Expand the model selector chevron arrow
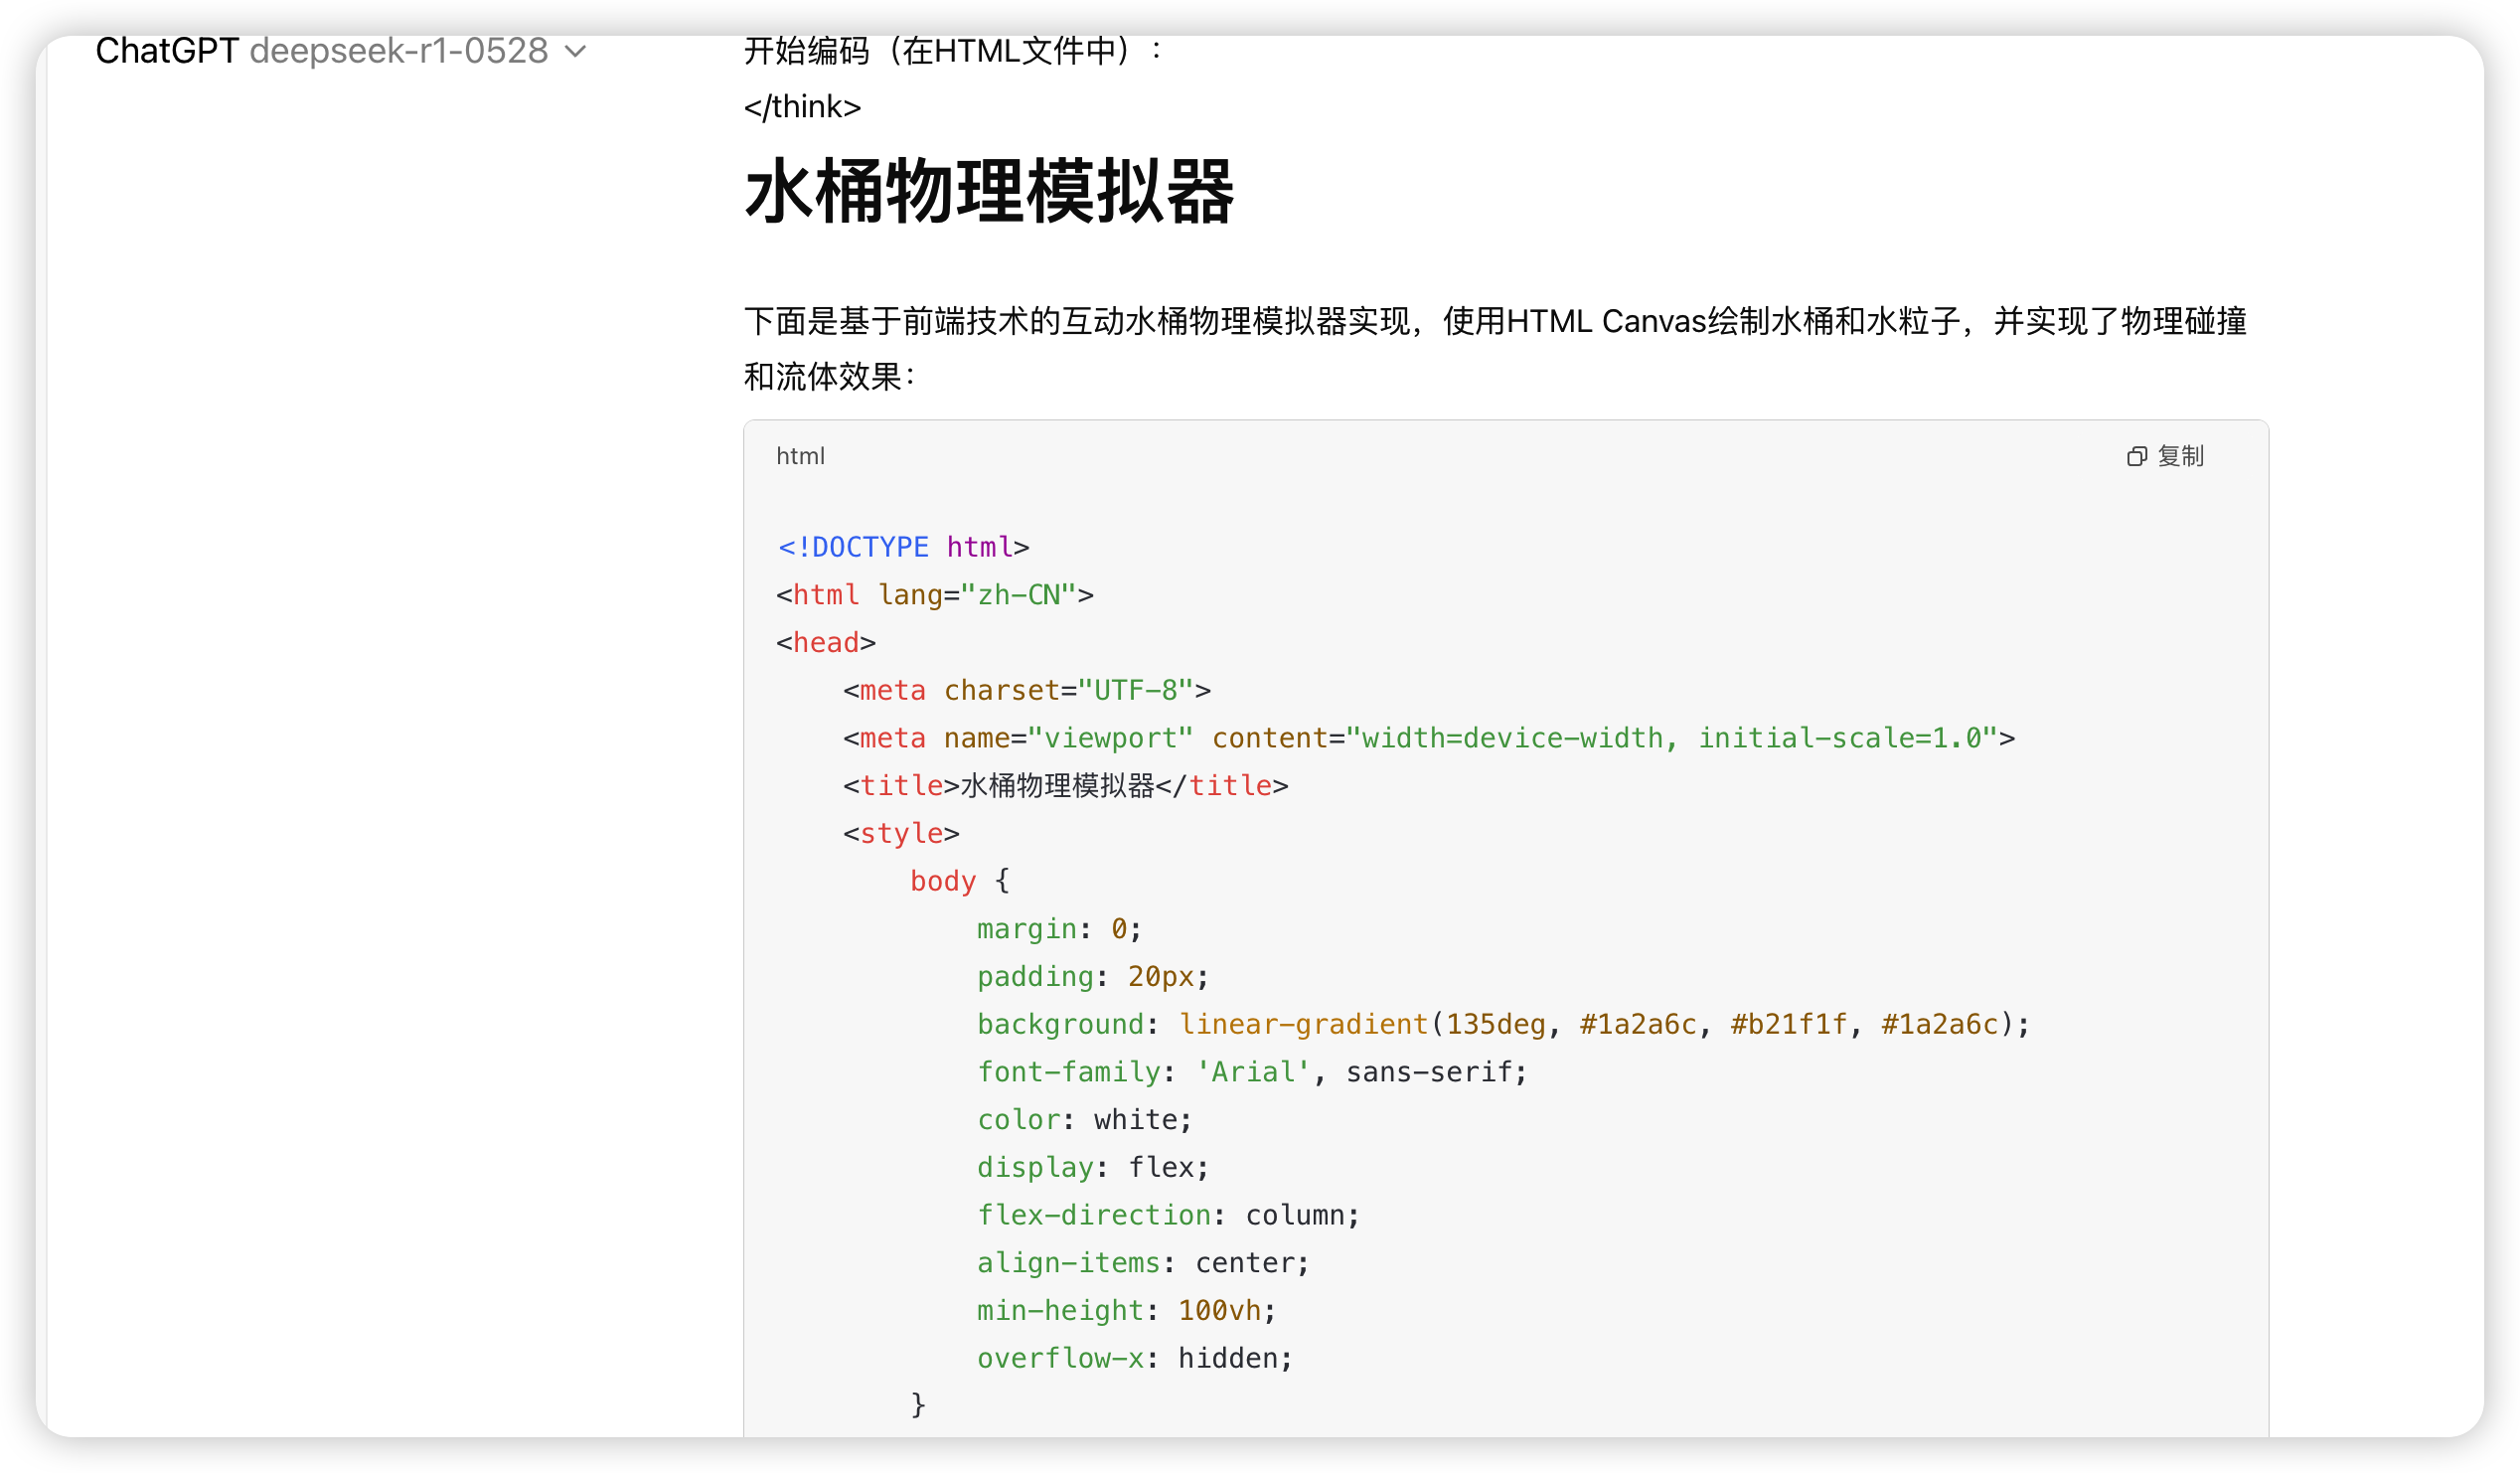The image size is (2520, 1473). (576, 51)
